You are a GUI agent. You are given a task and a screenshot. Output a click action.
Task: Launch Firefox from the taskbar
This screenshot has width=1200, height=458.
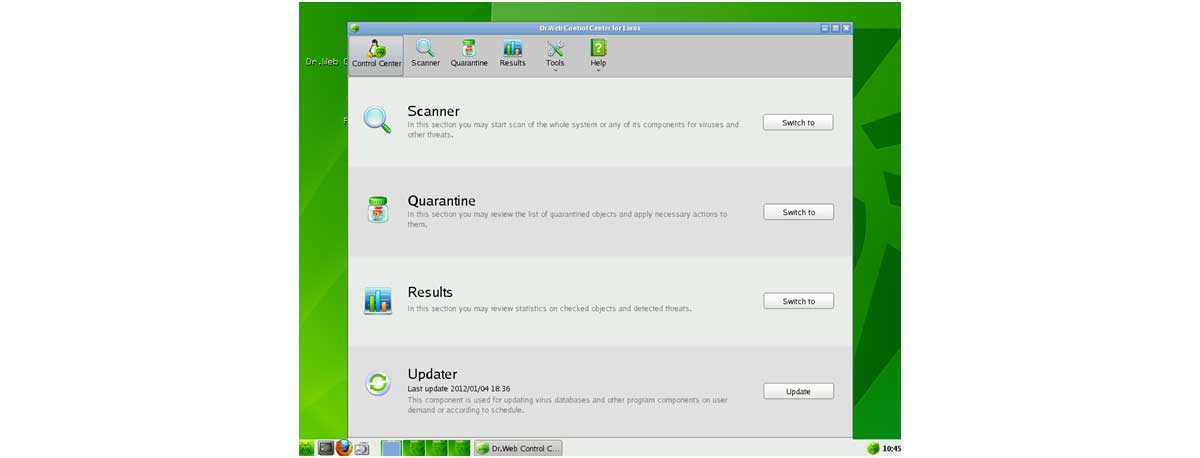(343, 448)
